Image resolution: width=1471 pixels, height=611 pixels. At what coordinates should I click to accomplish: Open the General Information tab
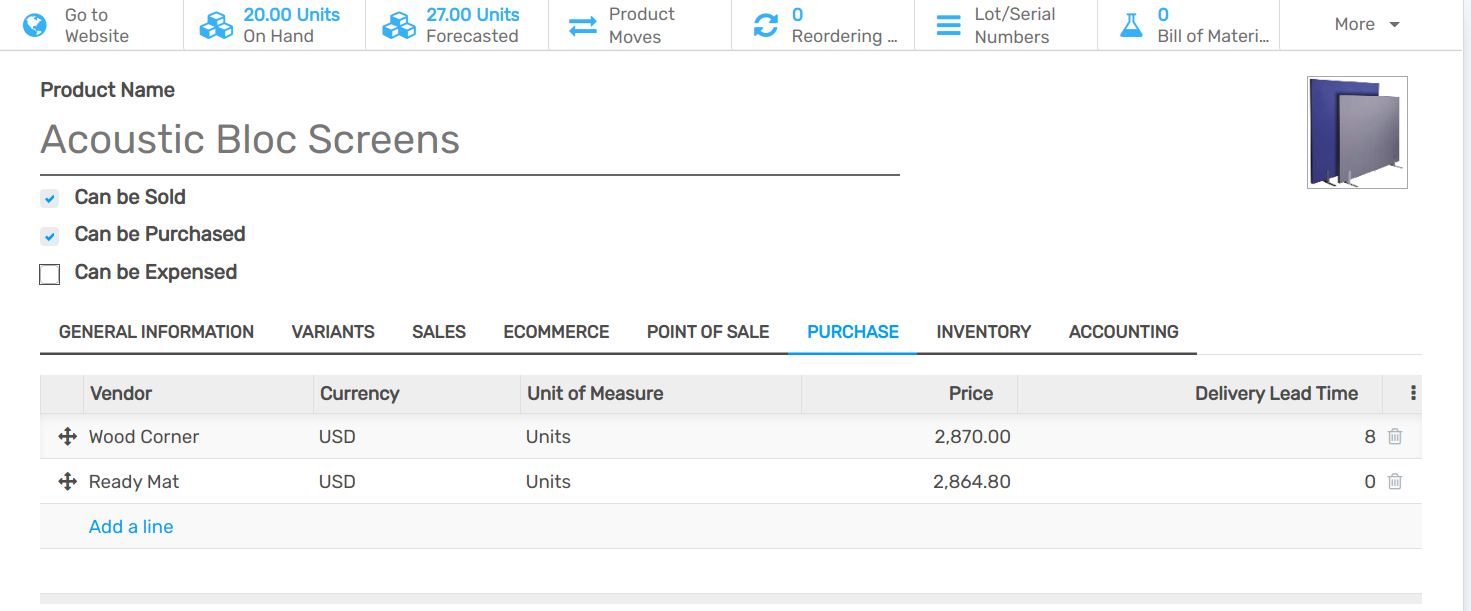[156, 332]
